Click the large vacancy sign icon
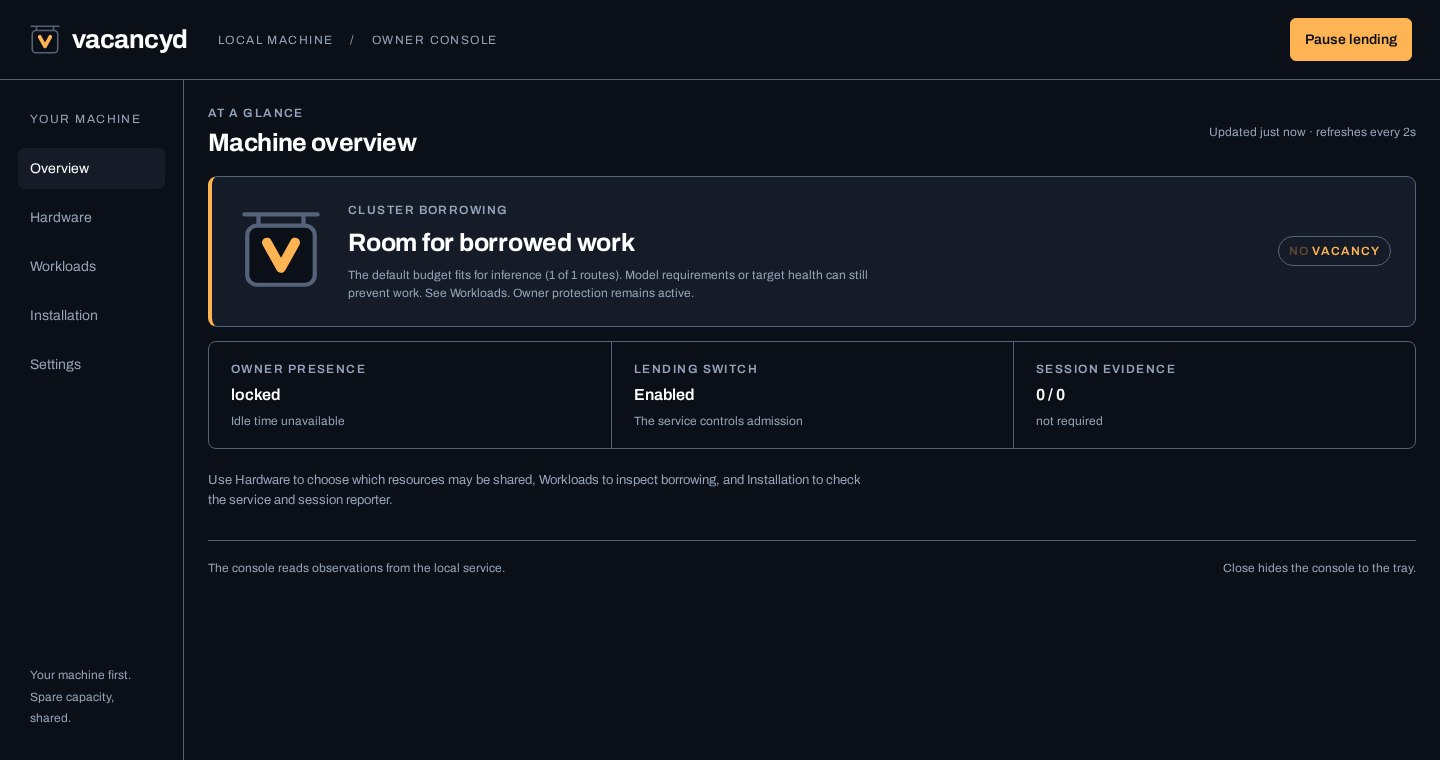 coord(281,249)
